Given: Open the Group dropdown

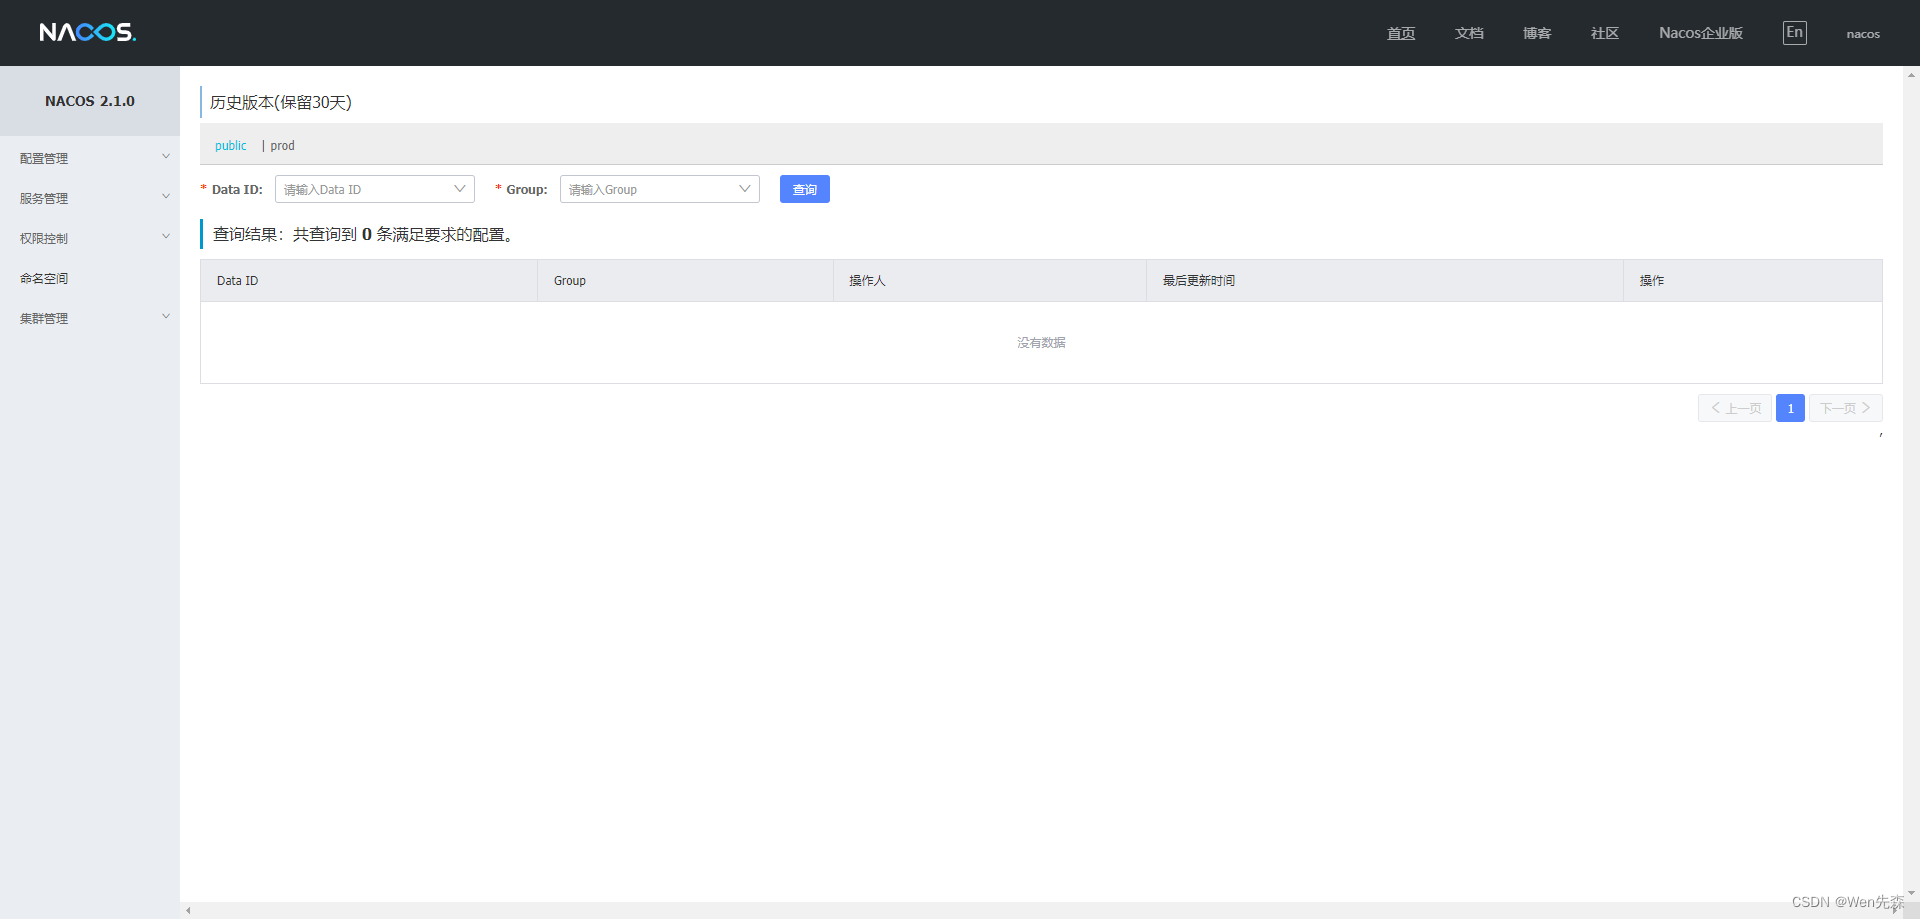Looking at the screenshot, I should 659,189.
